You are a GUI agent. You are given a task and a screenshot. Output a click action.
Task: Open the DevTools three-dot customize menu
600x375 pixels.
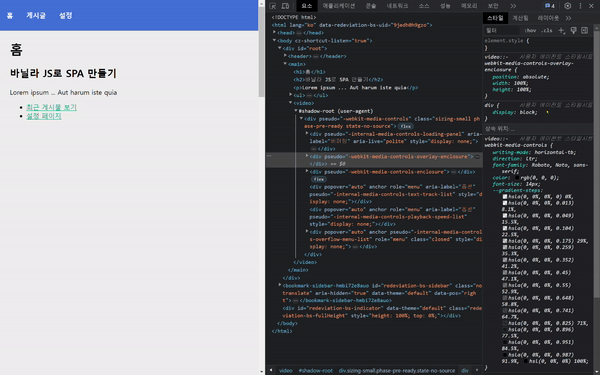pos(580,6)
